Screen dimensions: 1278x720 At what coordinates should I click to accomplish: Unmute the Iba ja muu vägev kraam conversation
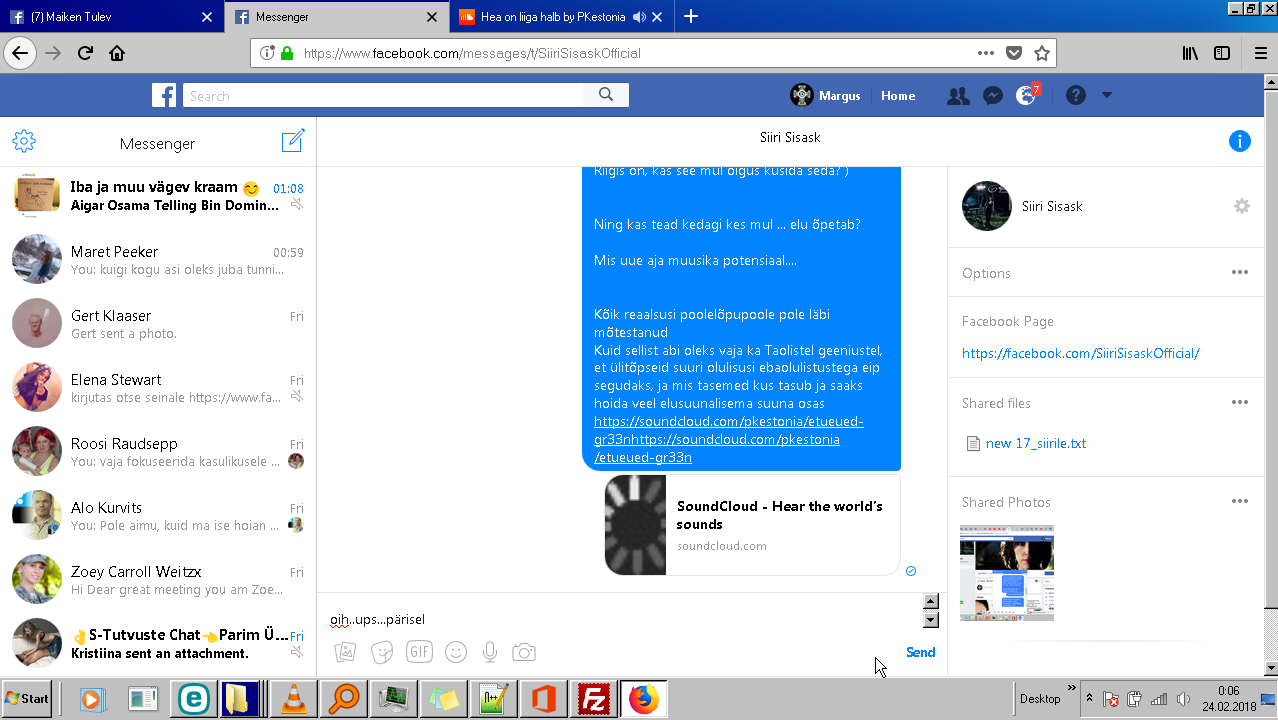coord(297,204)
